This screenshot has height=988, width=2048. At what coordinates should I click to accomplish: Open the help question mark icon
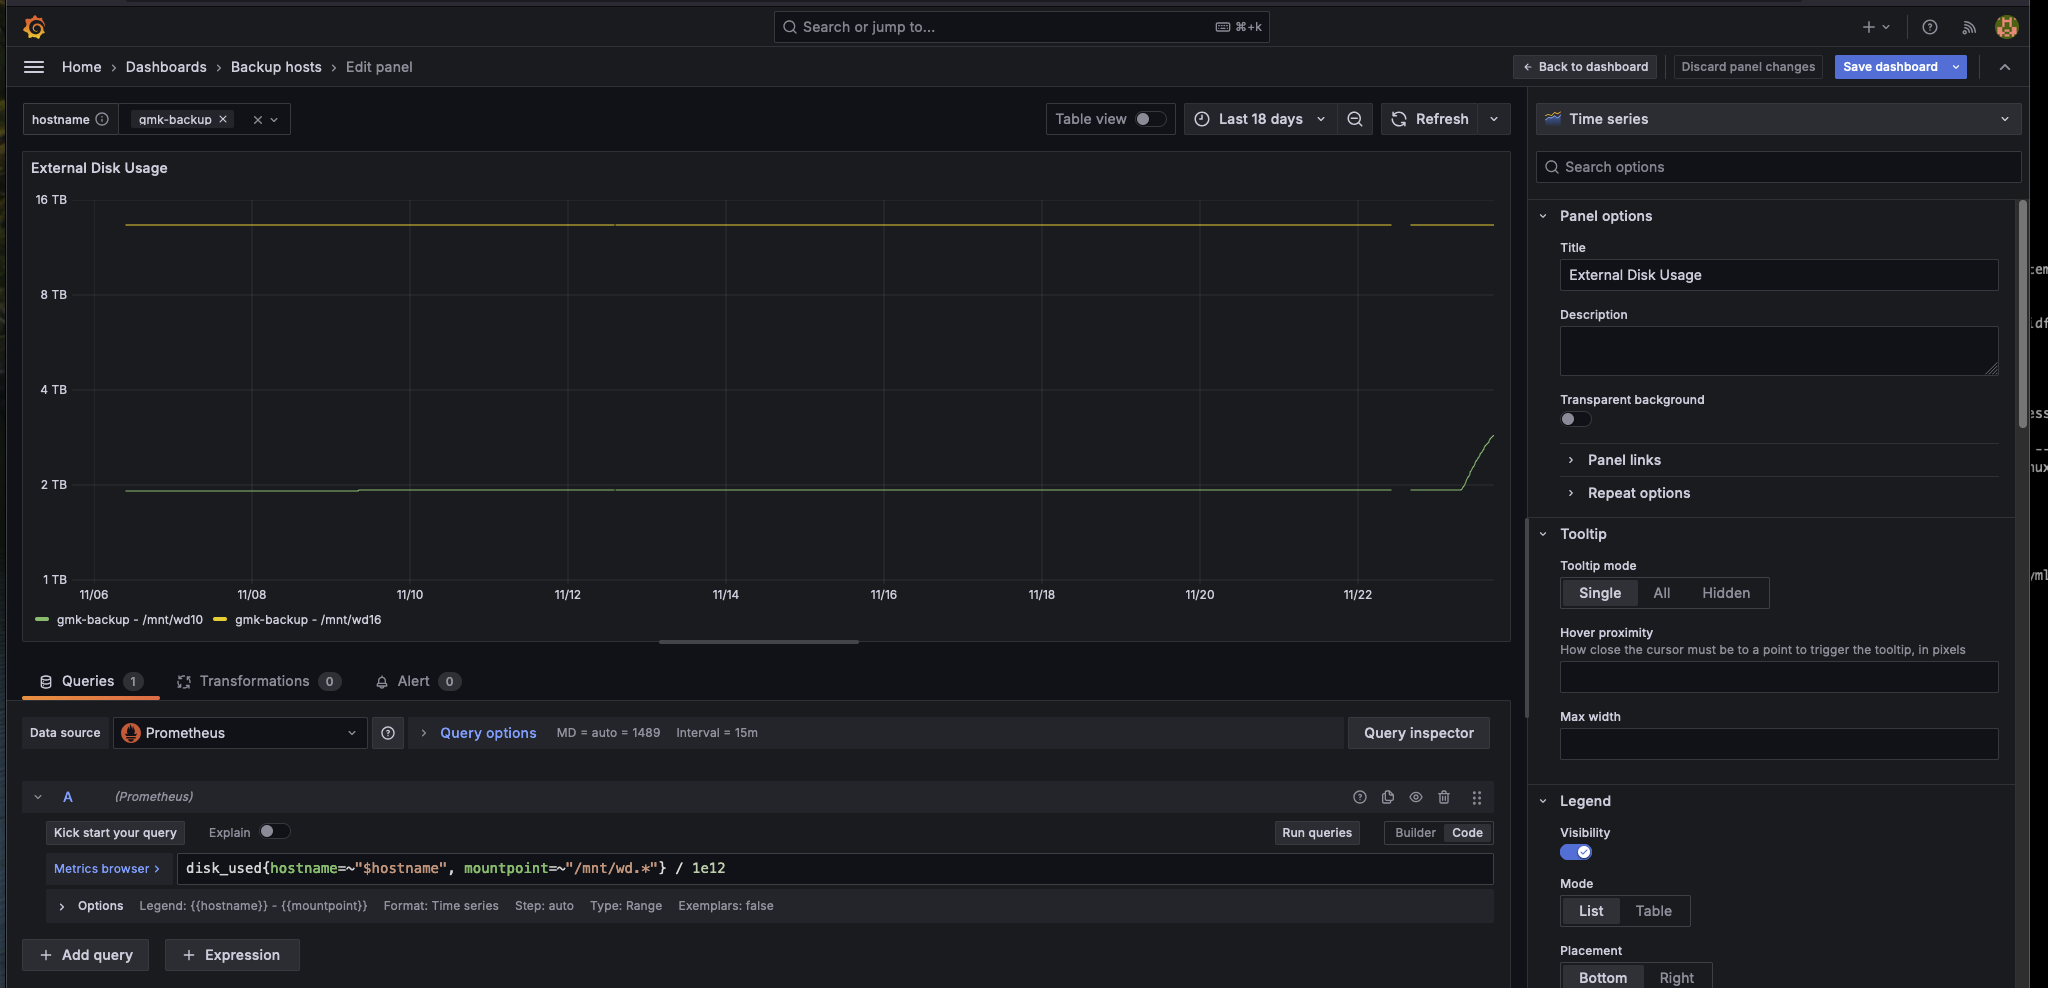pyautogui.click(x=1931, y=27)
